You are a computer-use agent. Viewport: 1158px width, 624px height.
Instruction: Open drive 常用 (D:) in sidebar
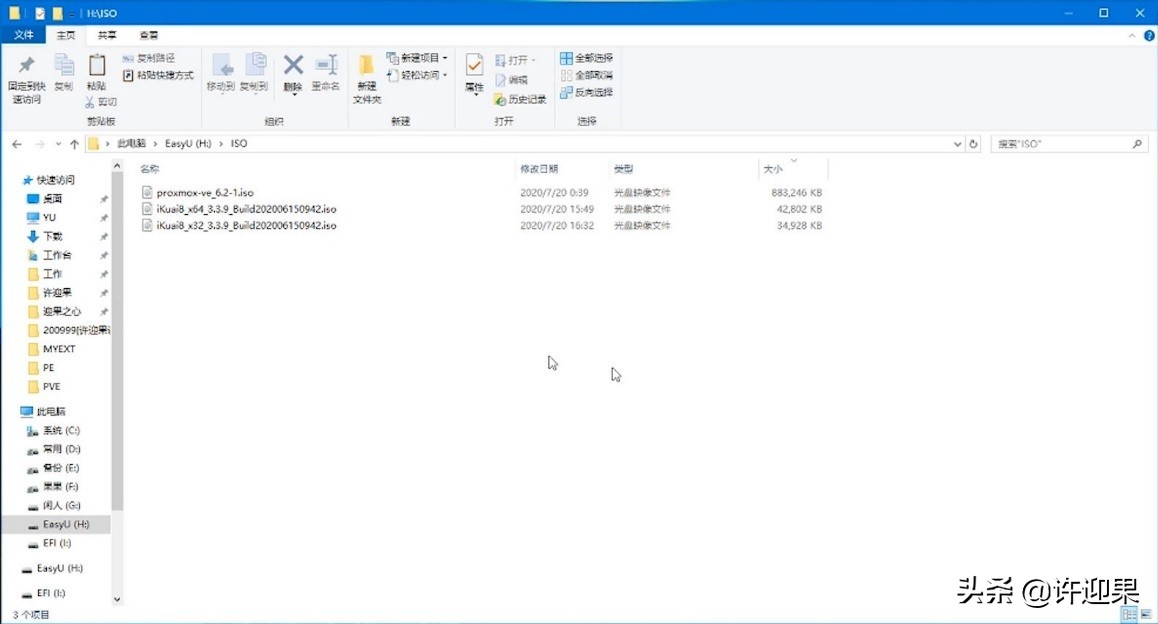tap(61, 449)
